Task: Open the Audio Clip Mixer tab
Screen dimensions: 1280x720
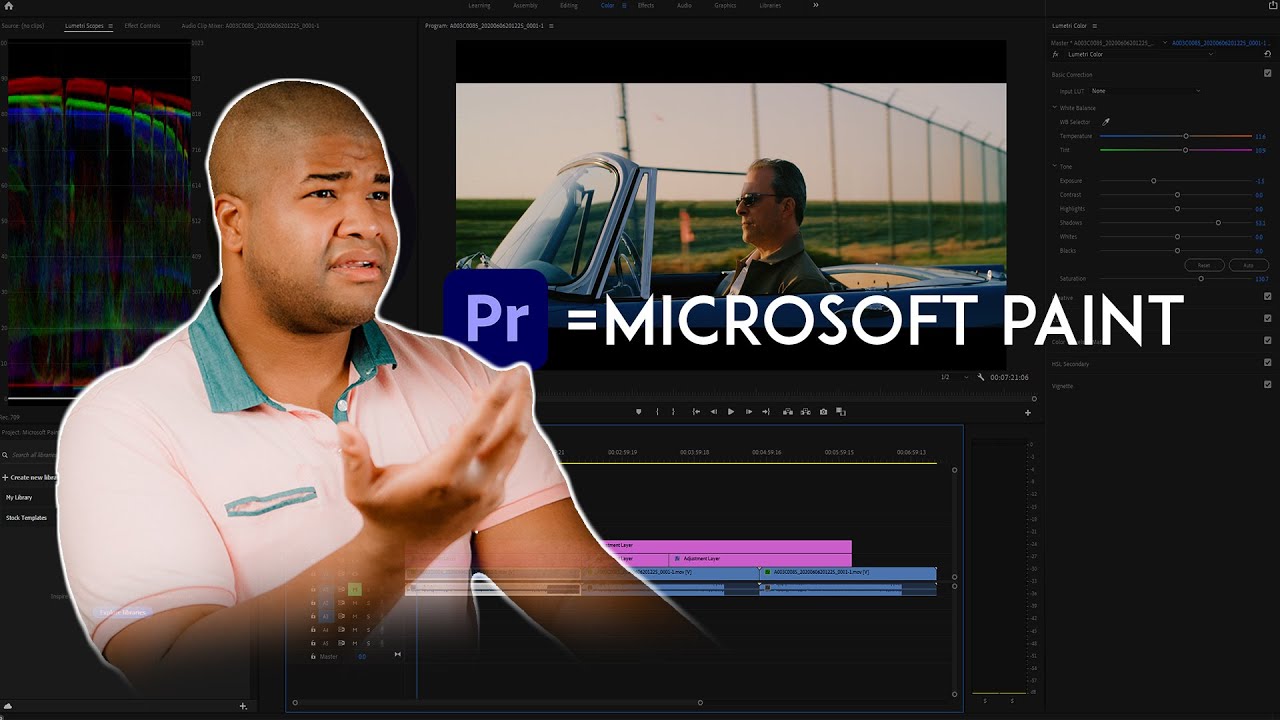Action: [250, 25]
